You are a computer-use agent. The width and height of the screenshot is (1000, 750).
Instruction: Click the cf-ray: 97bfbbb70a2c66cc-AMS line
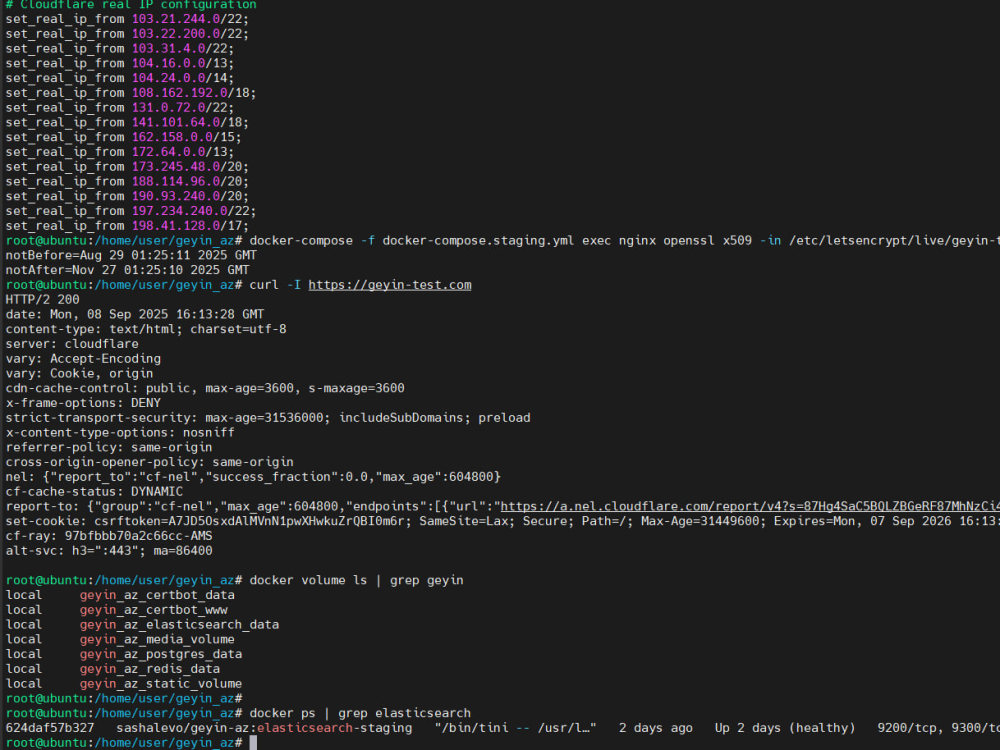pyautogui.click(x=109, y=536)
